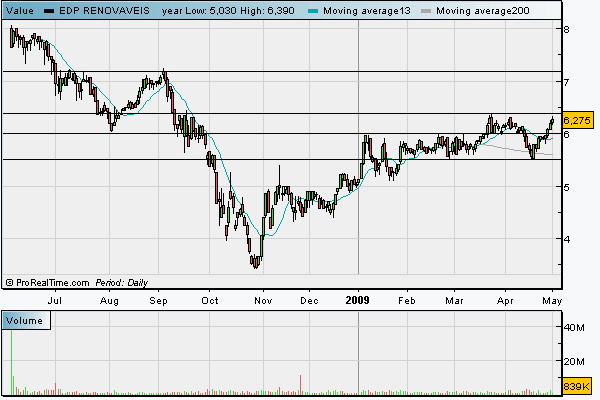Viewport: 600px width, 400px height.
Task: Click the Nov label on the time axis
Action: [263, 301]
